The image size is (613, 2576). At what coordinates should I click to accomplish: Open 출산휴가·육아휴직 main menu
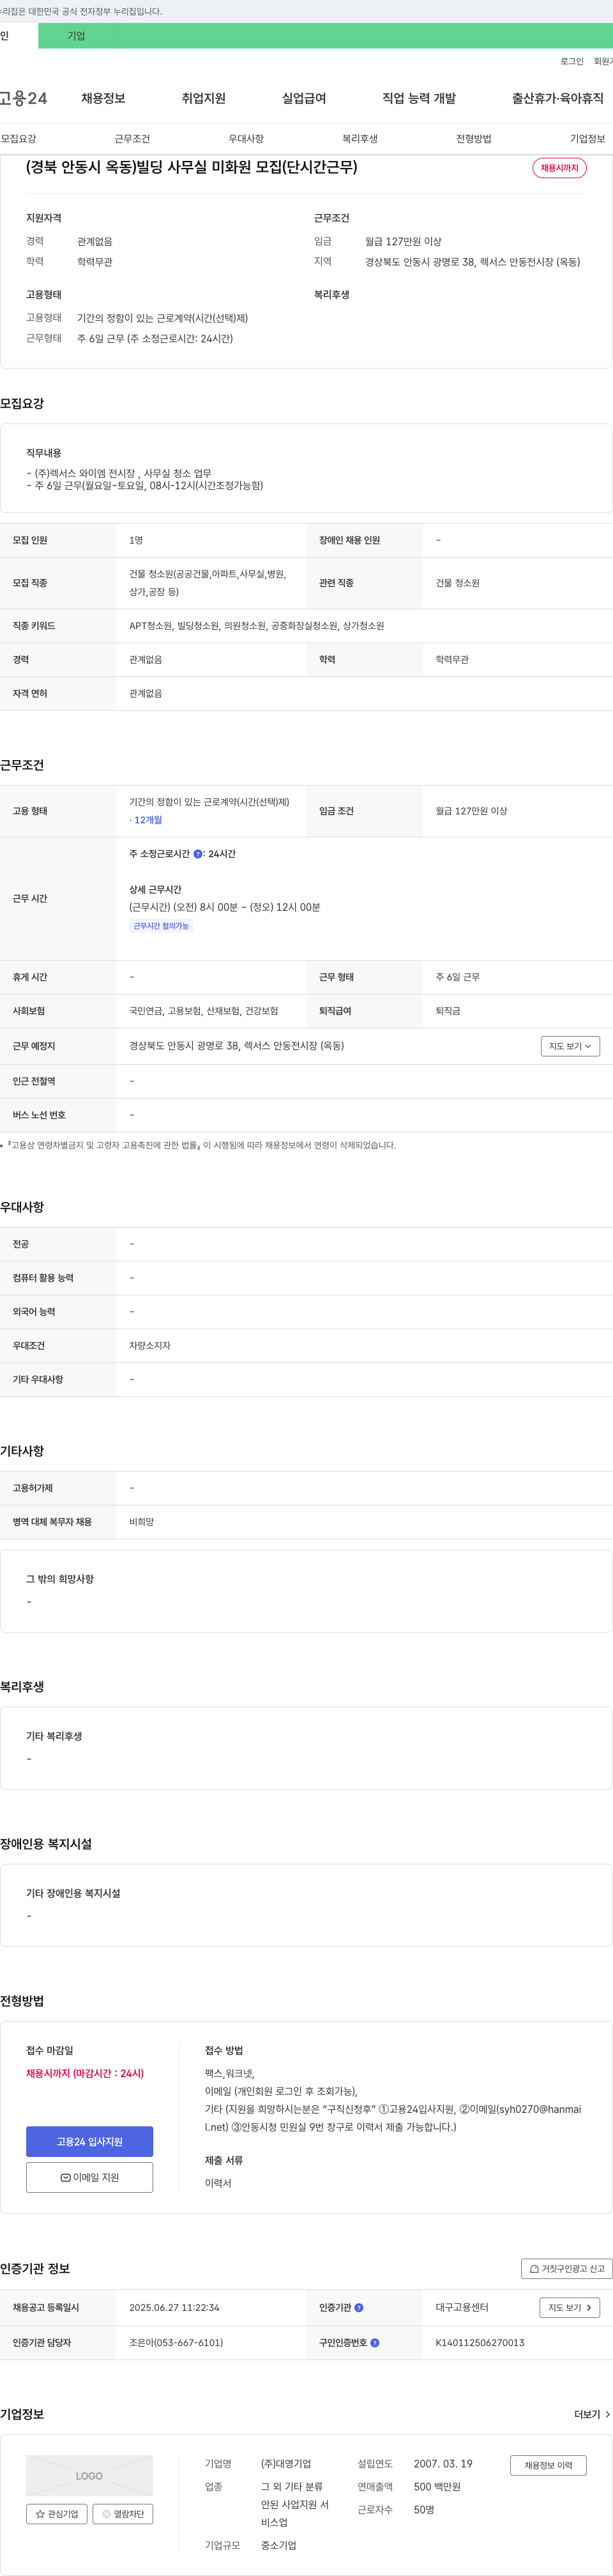(x=558, y=98)
